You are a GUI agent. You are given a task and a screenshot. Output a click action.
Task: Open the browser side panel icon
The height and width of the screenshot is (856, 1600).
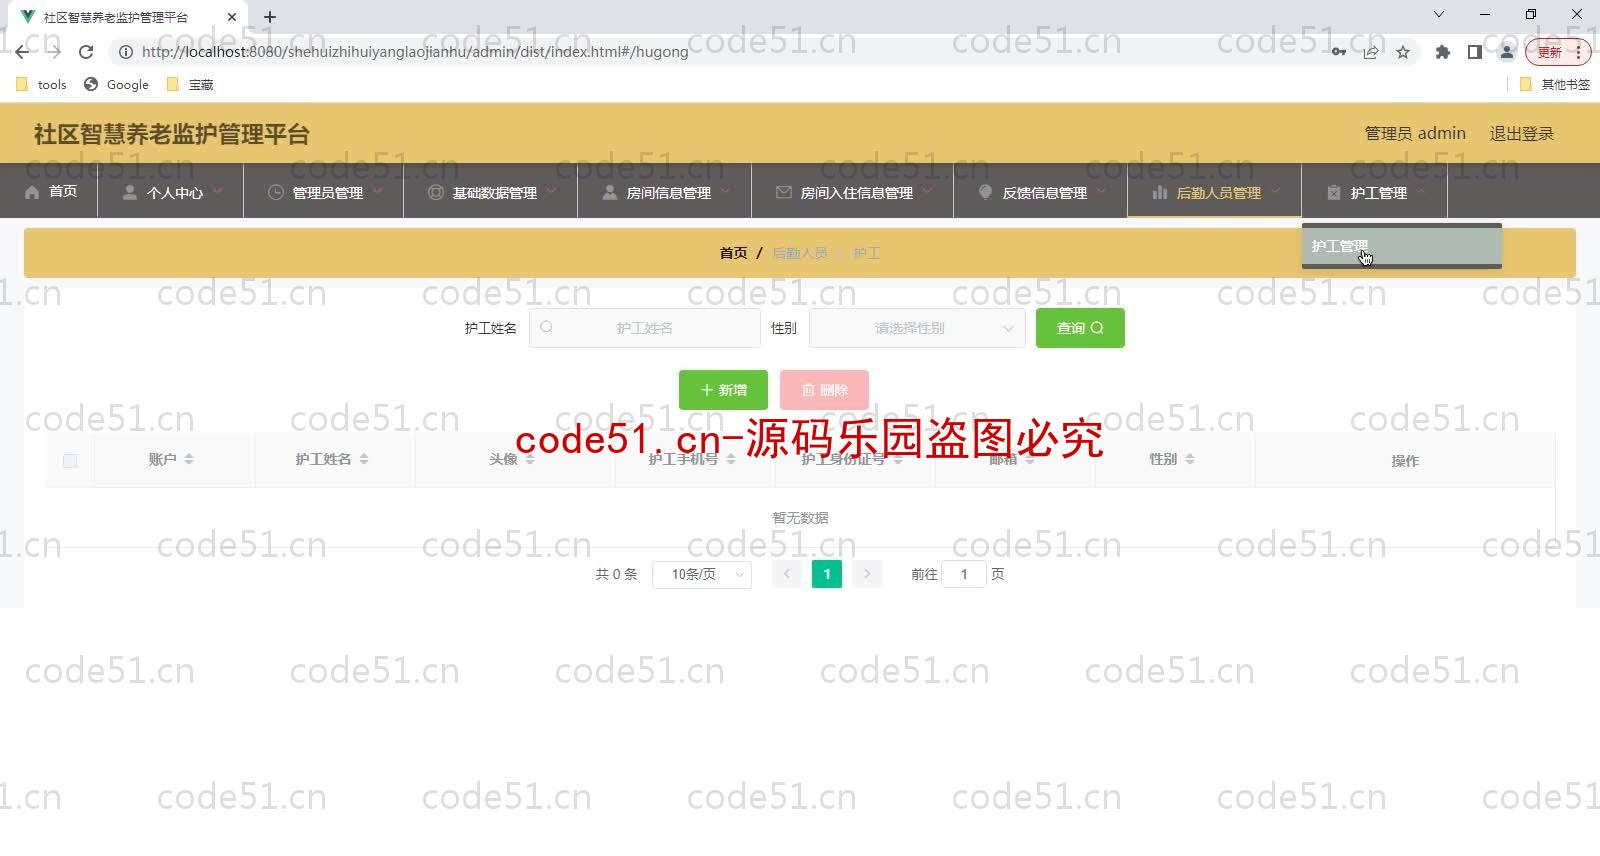click(1474, 52)
